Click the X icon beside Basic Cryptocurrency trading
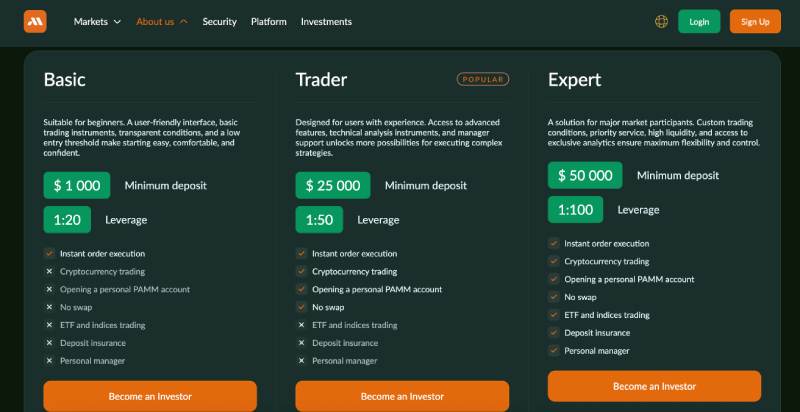The image size is (800, 412). [x=49, y=272]
